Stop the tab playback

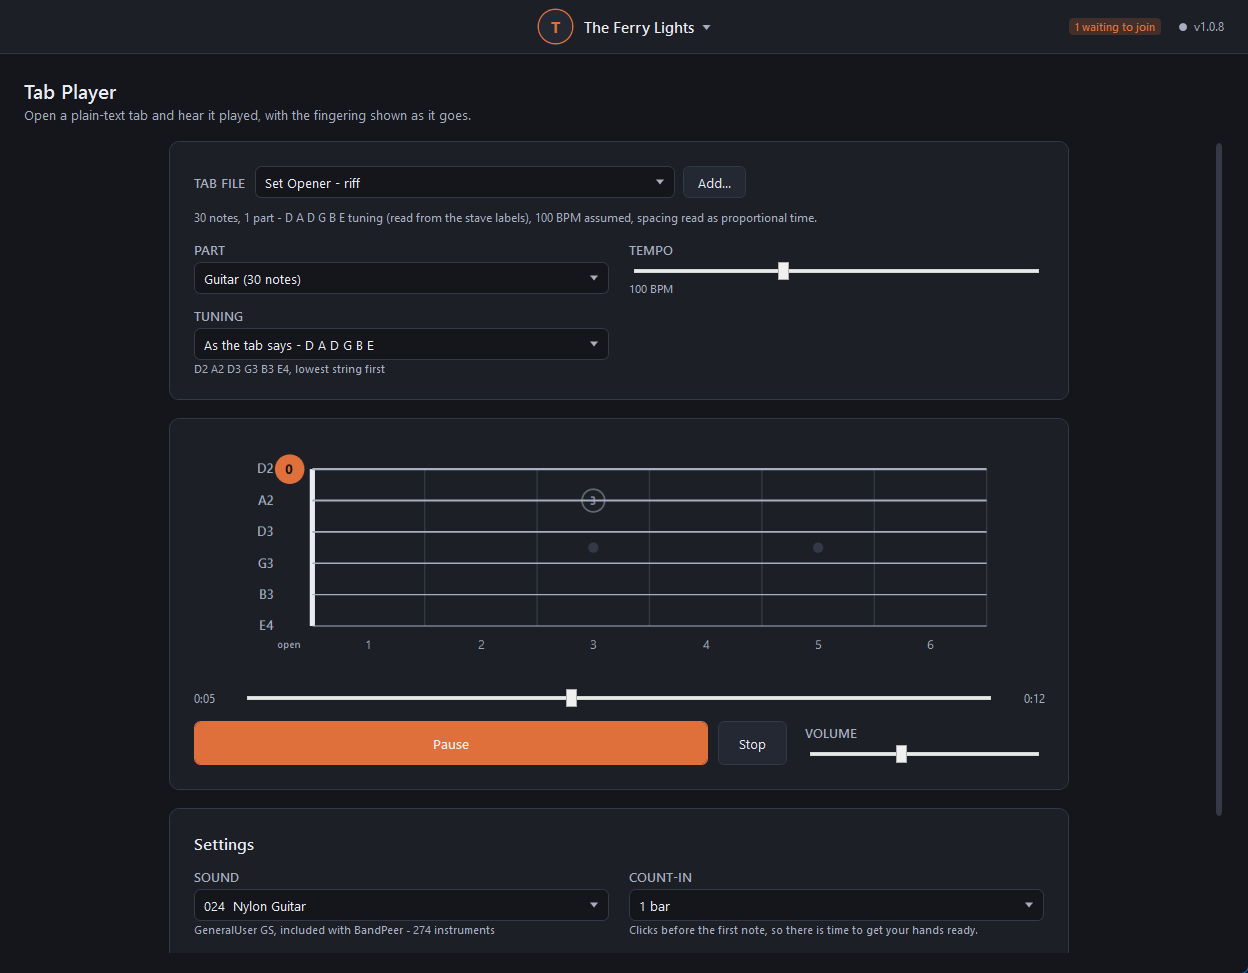tap(752, 744)
